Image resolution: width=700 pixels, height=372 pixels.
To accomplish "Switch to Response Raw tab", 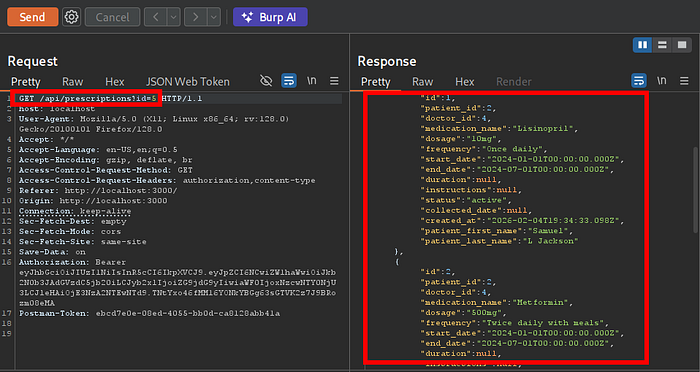I will pos(422,82).
